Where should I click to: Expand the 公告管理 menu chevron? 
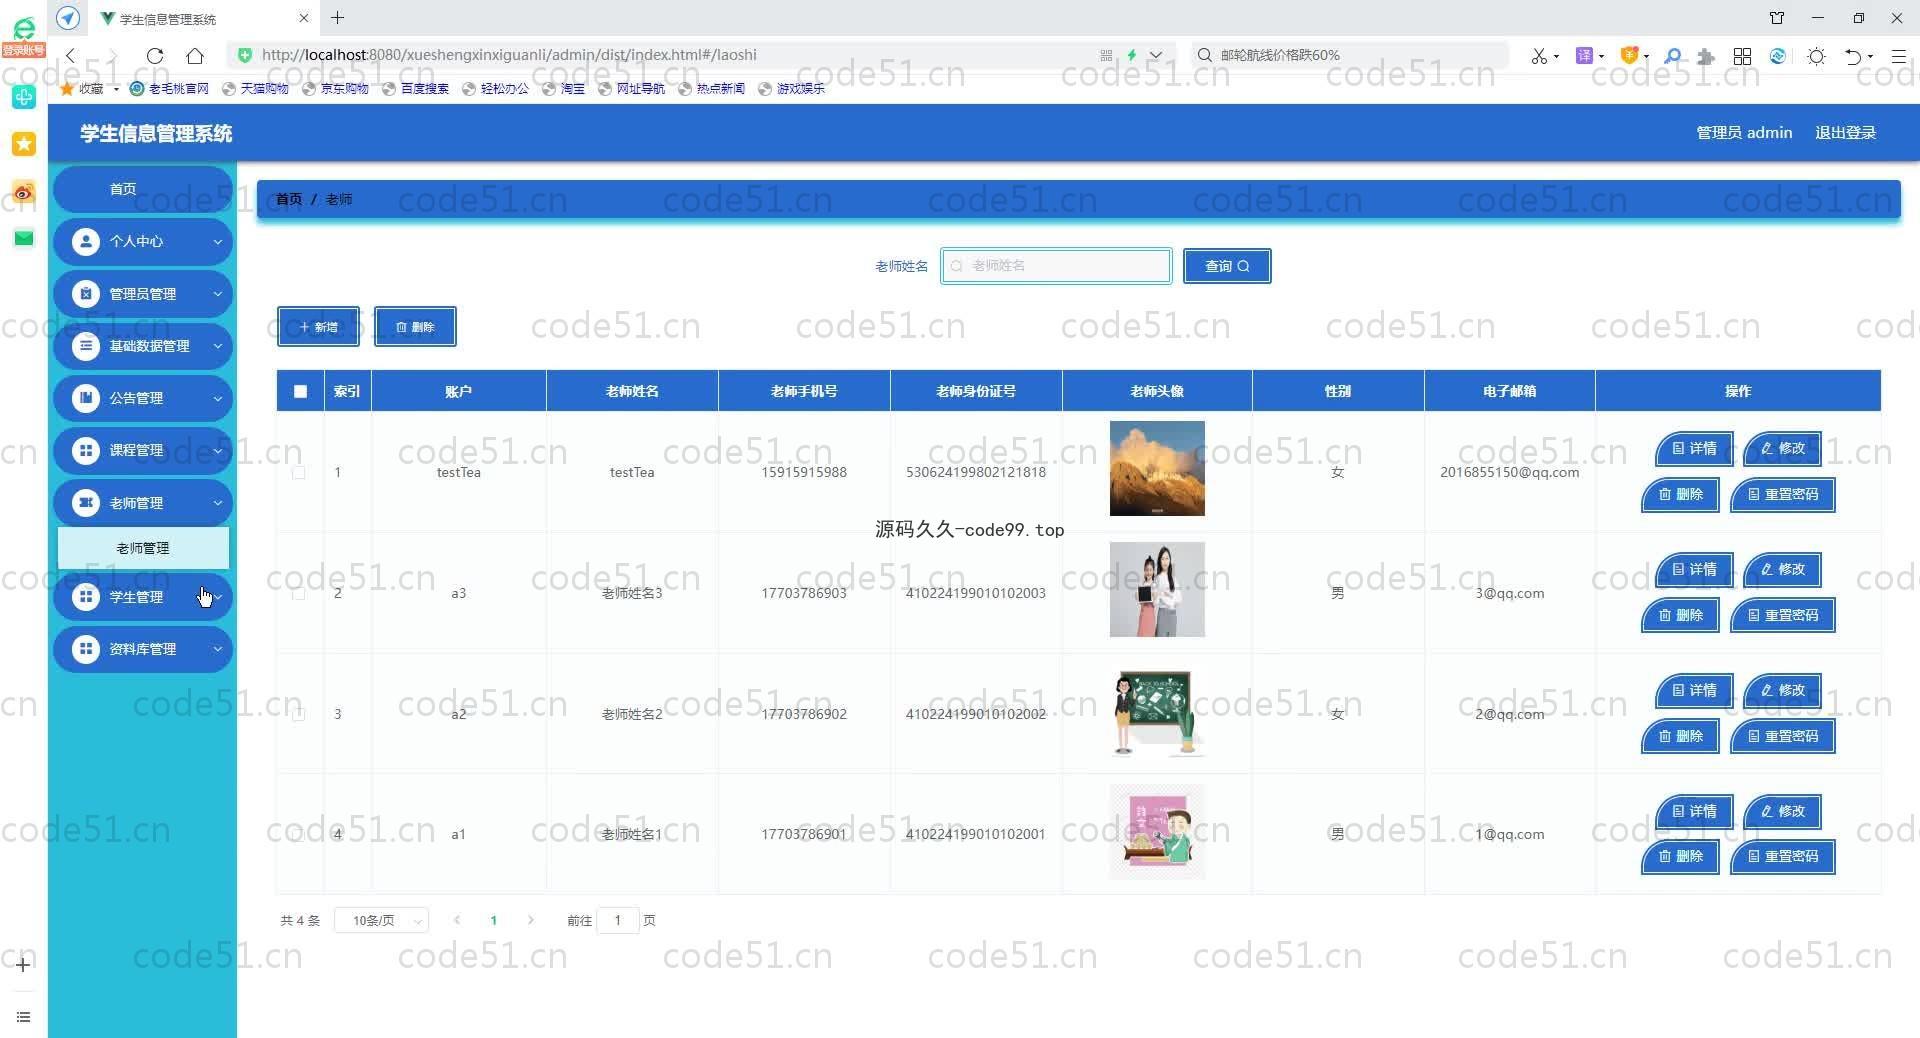coord(217,398)
